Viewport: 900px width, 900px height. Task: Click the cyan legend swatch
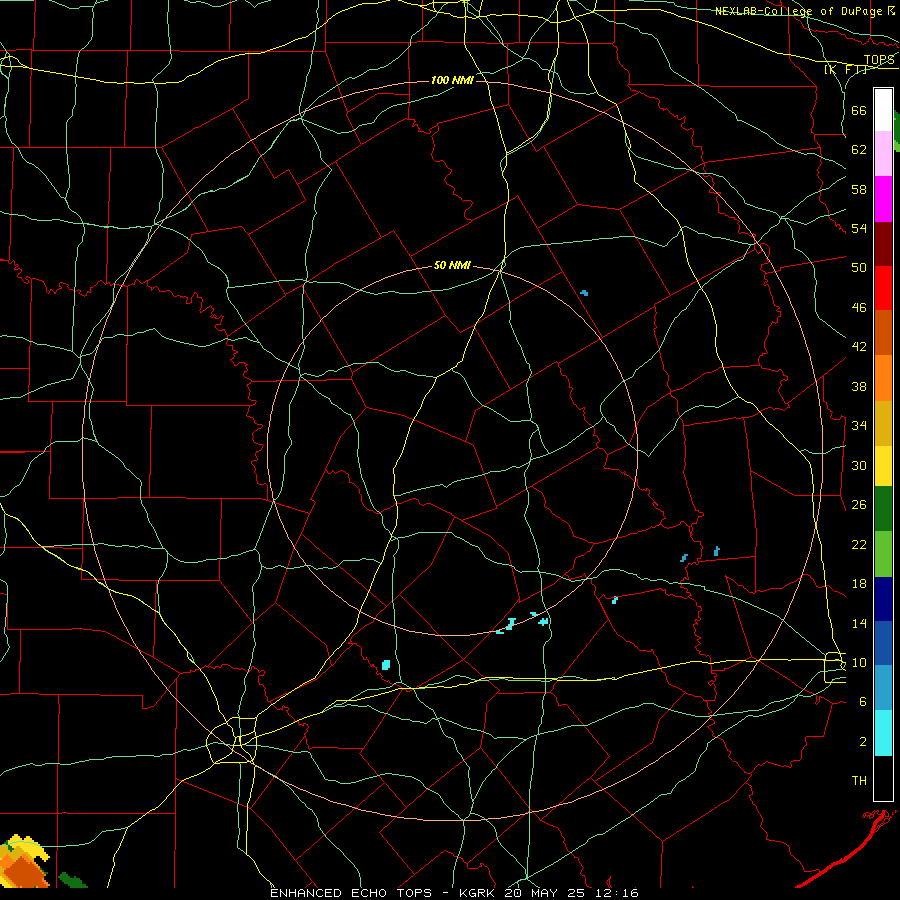[x=883, y=733]
